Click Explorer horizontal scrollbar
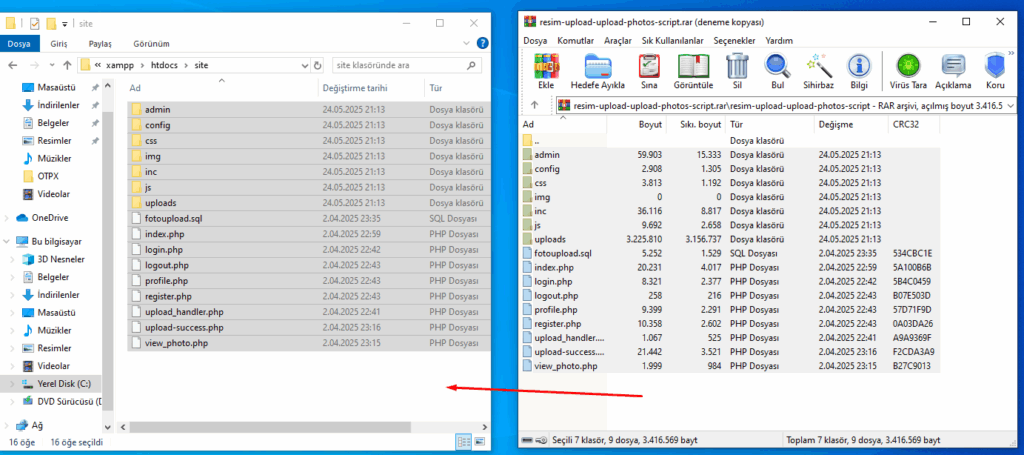This screenshot has height=455, width=1024. pos(270,427)
